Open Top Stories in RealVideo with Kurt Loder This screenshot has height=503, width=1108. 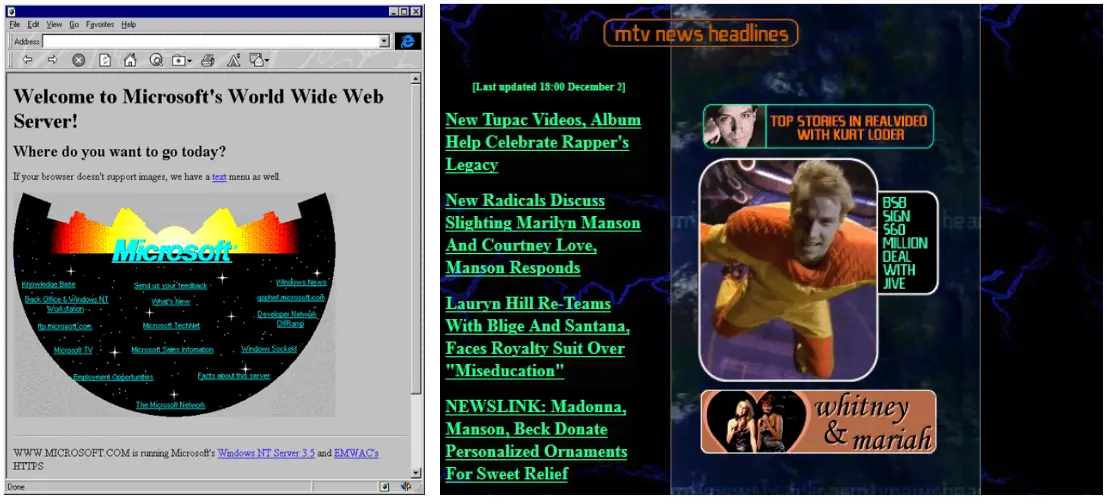(x=818, y=126)
